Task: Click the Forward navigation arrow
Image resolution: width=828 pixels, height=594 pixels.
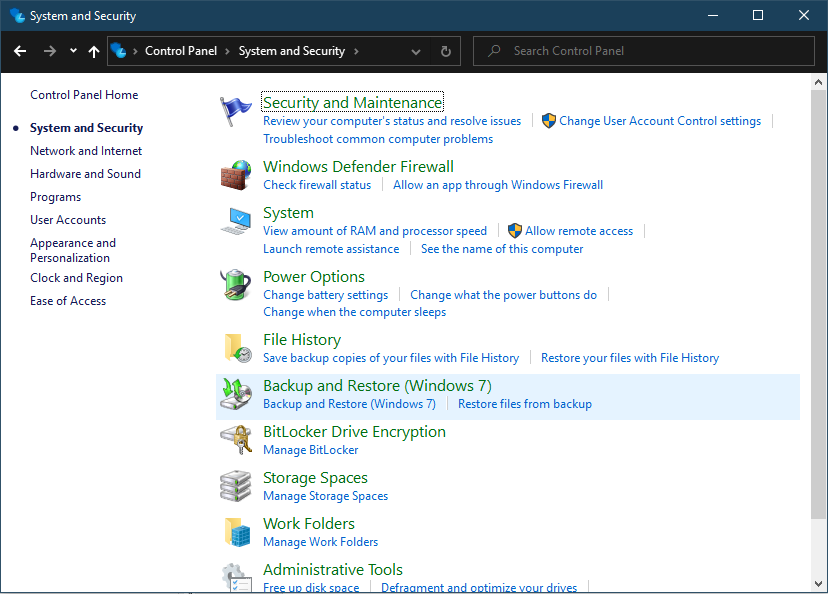Action: (x=50, y=51)
